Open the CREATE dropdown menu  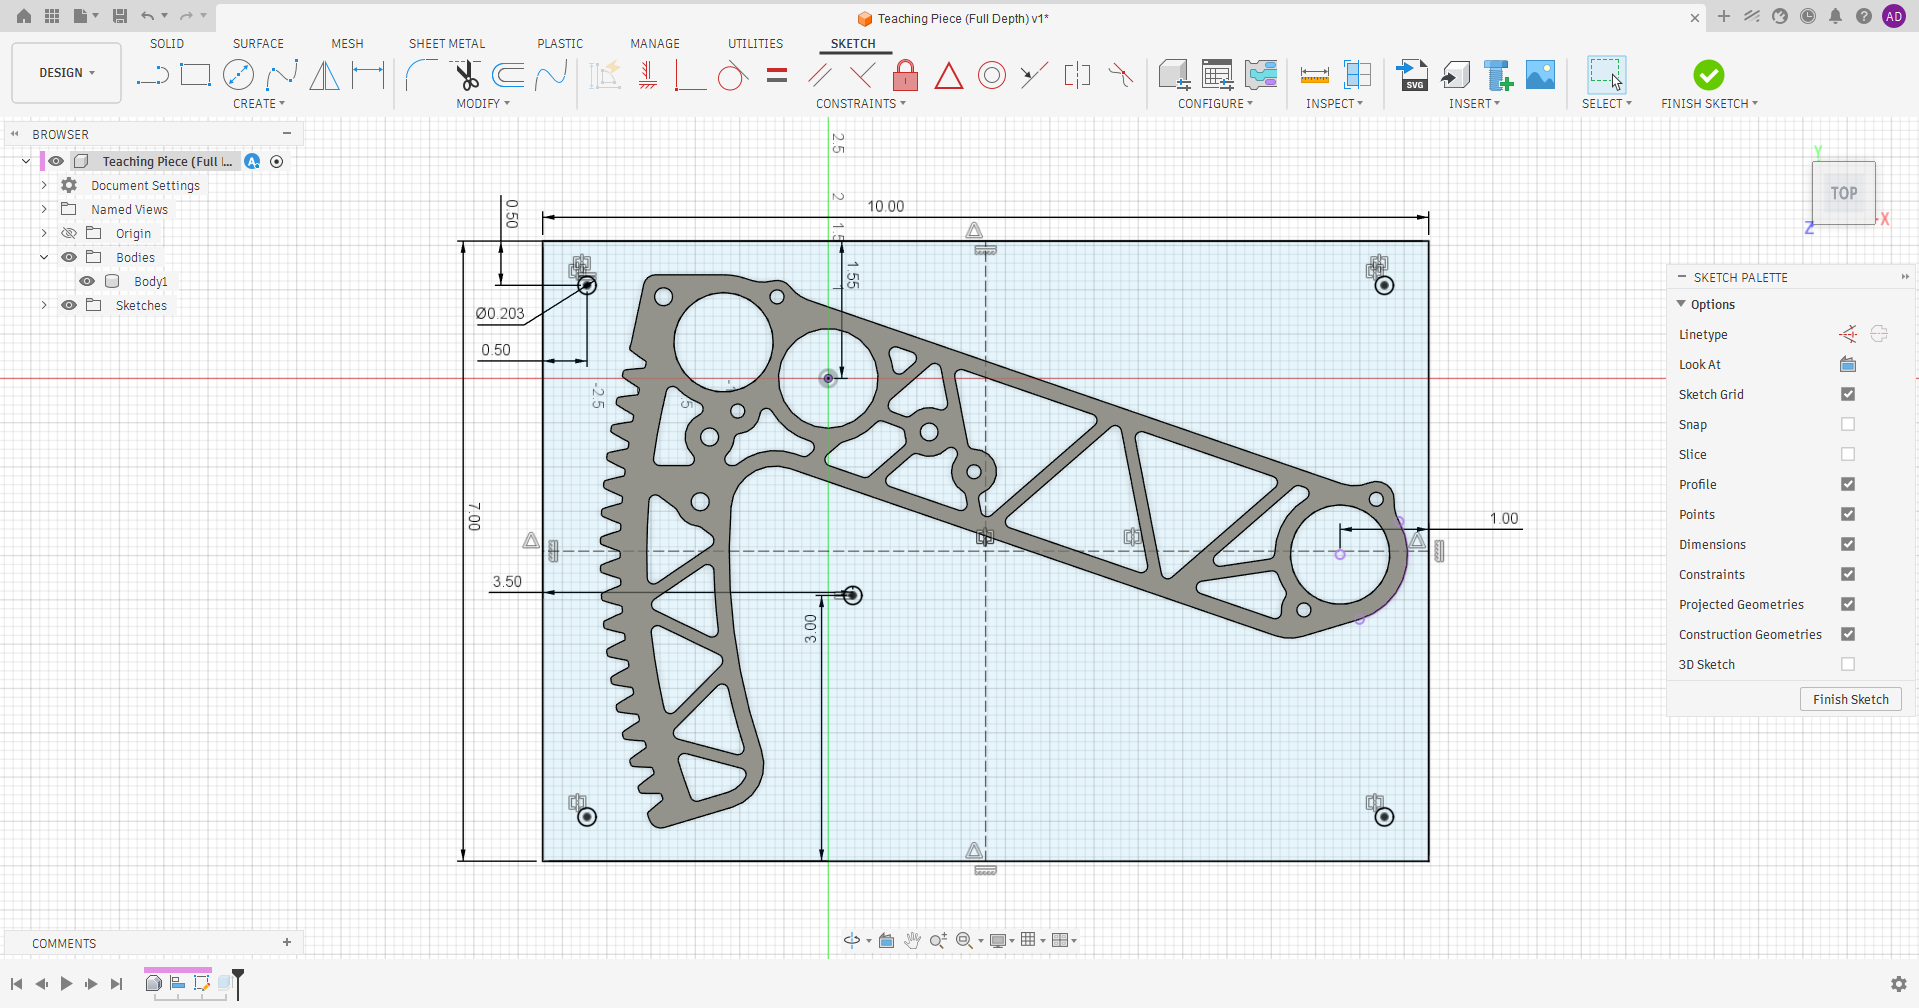259,104
